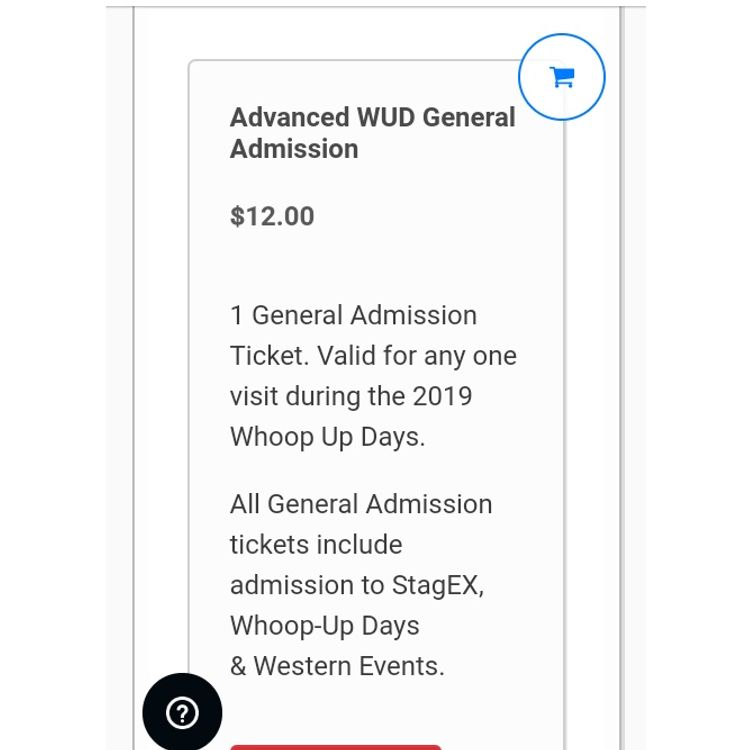Click the "tickets include" text line
Image resolution: width=750 pixels, height=750 pixels.
(x=316, y=545)
